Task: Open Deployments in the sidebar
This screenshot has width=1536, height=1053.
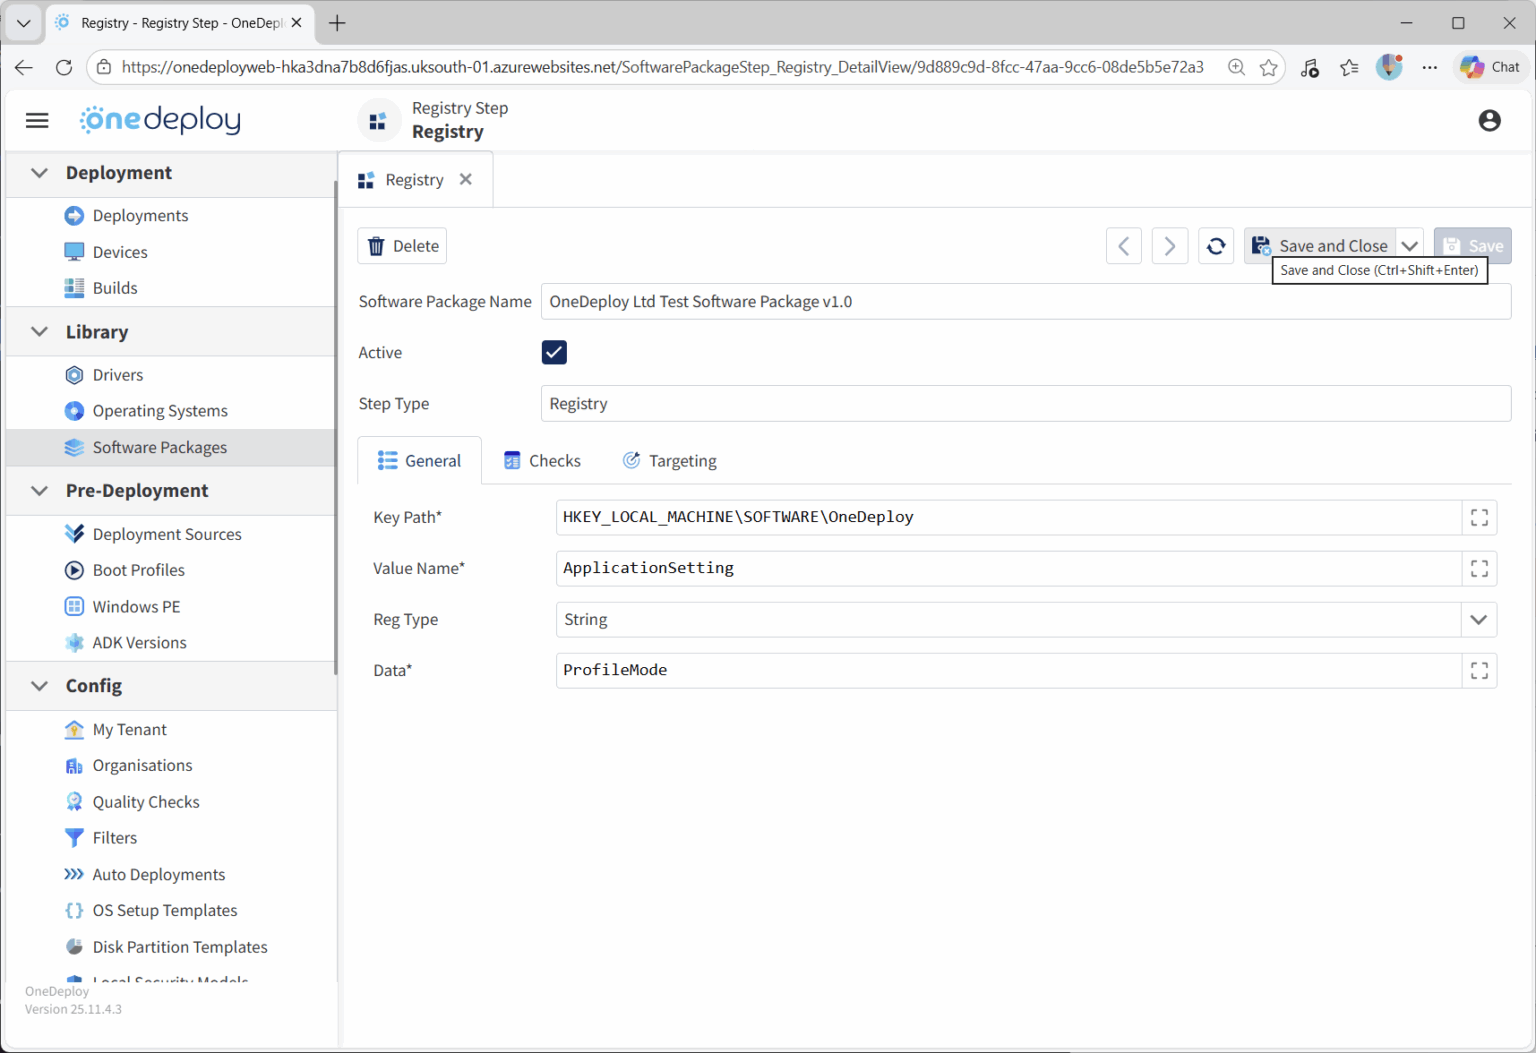Action: click(140, 216)
